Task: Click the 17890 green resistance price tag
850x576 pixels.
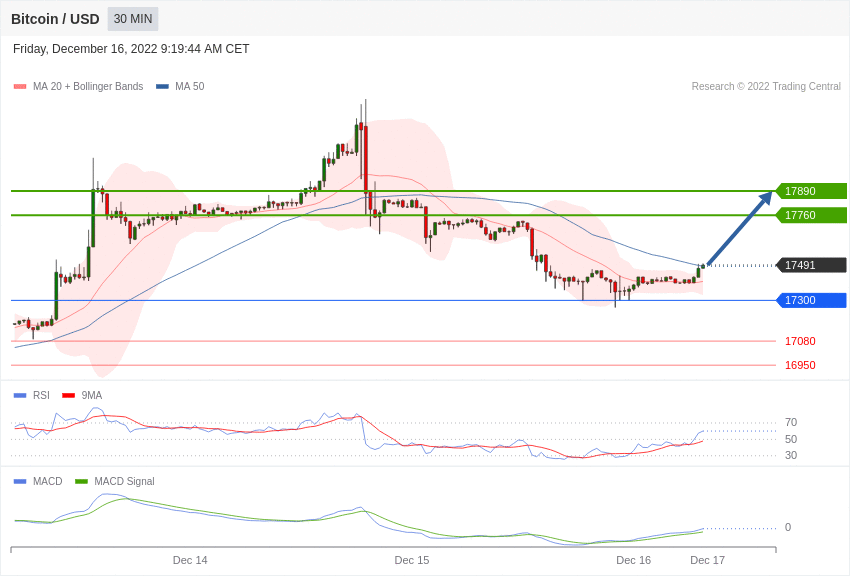Action: click(810, 191)
